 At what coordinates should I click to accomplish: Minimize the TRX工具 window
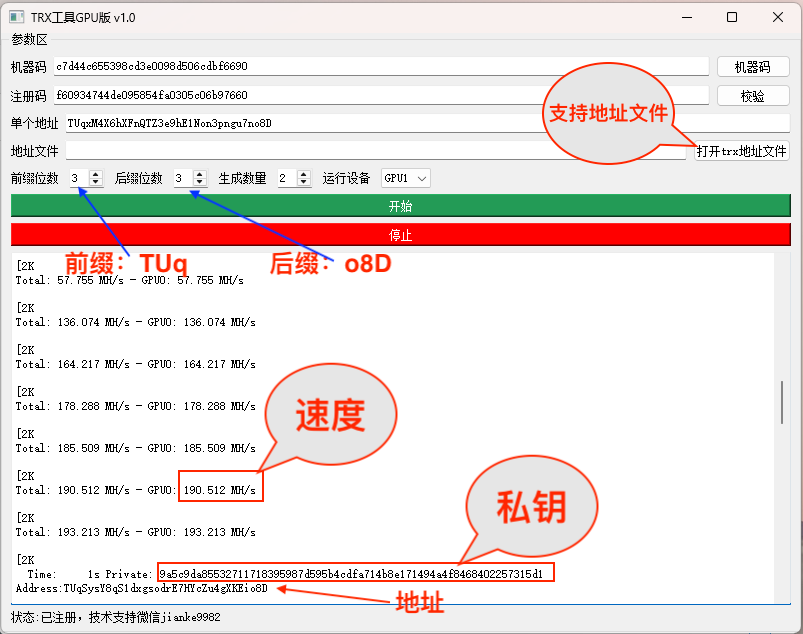pos(687,17)
